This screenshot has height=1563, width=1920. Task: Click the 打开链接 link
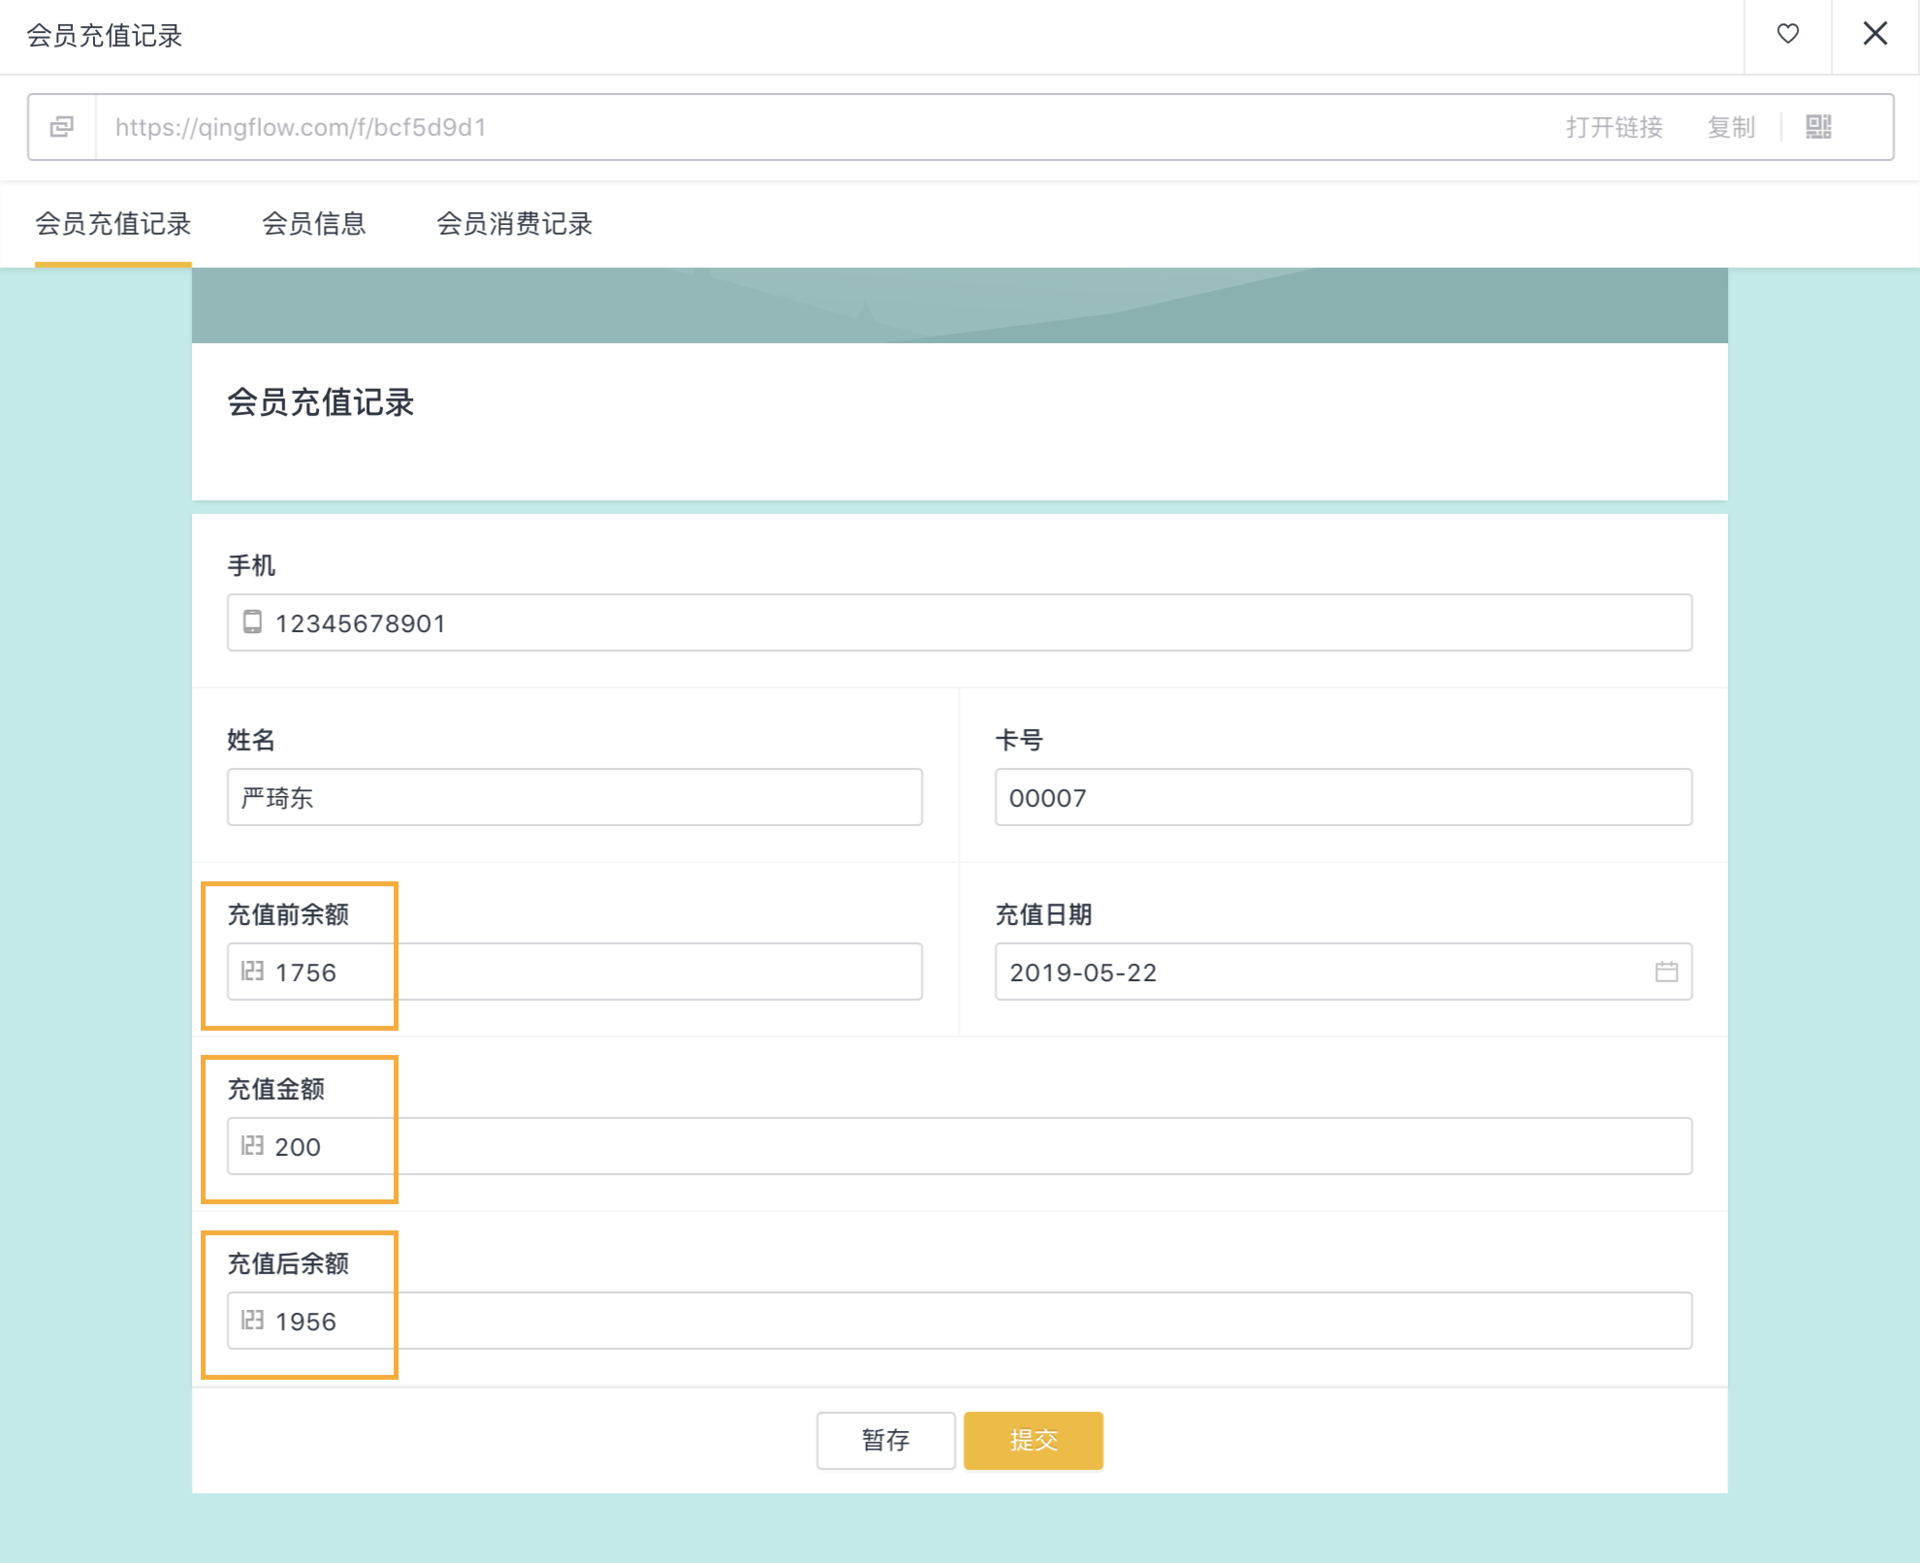click(x=1613, y=127)
